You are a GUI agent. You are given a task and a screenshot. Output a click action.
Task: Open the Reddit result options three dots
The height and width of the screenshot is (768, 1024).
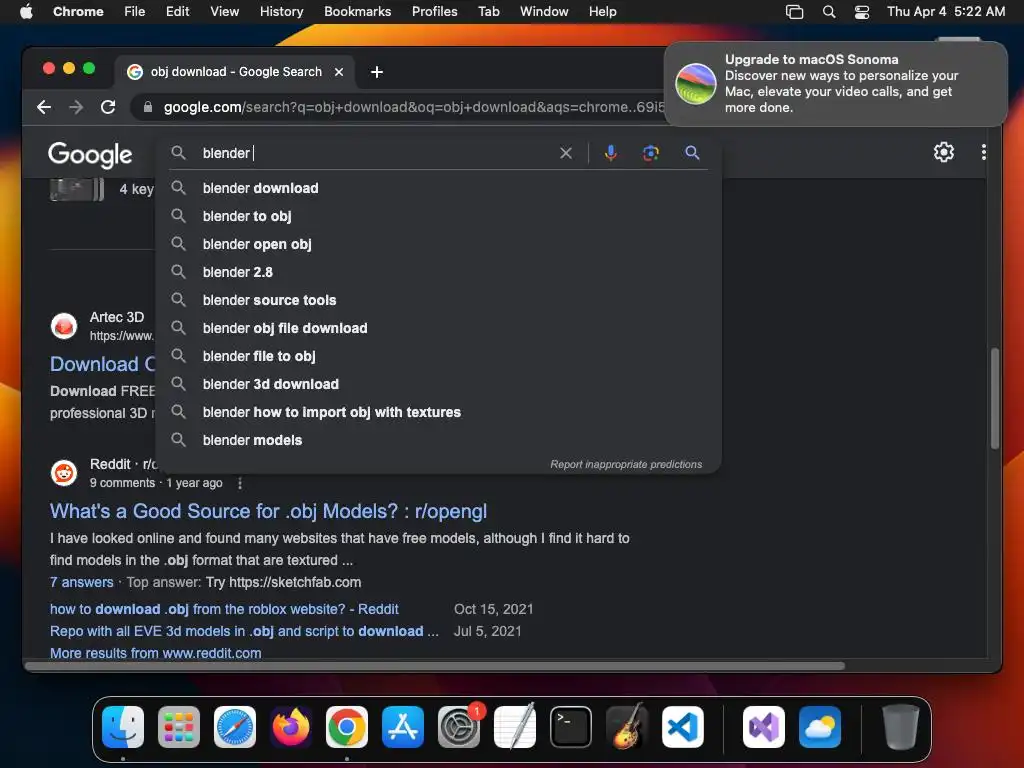[240, 483]
